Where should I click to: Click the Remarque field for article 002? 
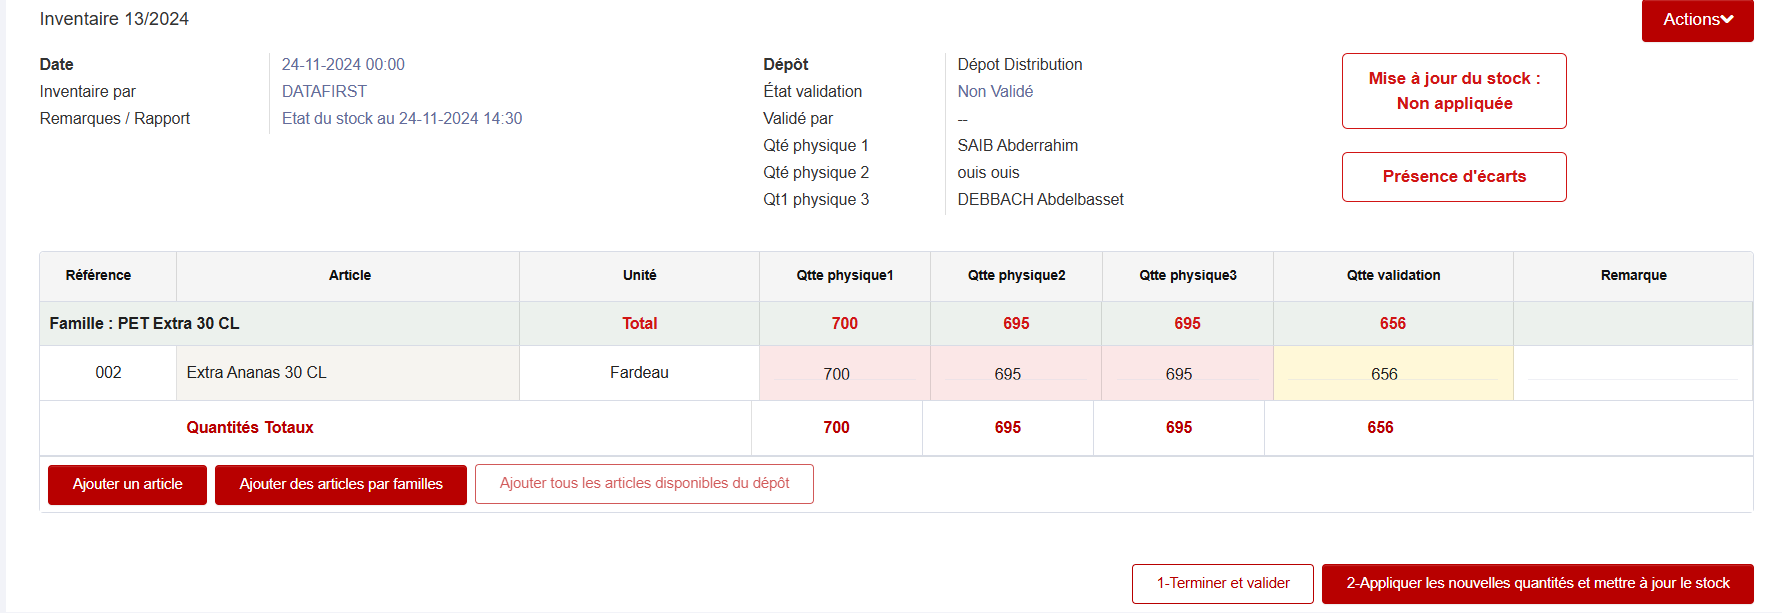1632,373
